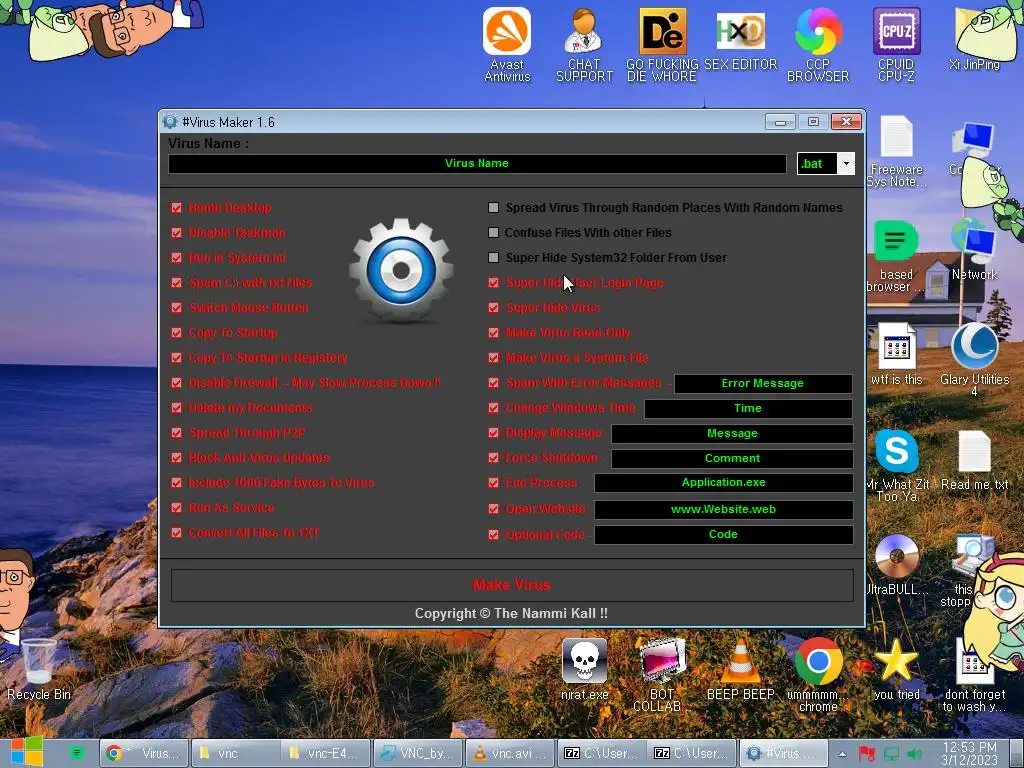Screen dimensions: 1024x768
Task: Open the CPUID CPU-Z desktop icon
Action: [x=896, y=44]
